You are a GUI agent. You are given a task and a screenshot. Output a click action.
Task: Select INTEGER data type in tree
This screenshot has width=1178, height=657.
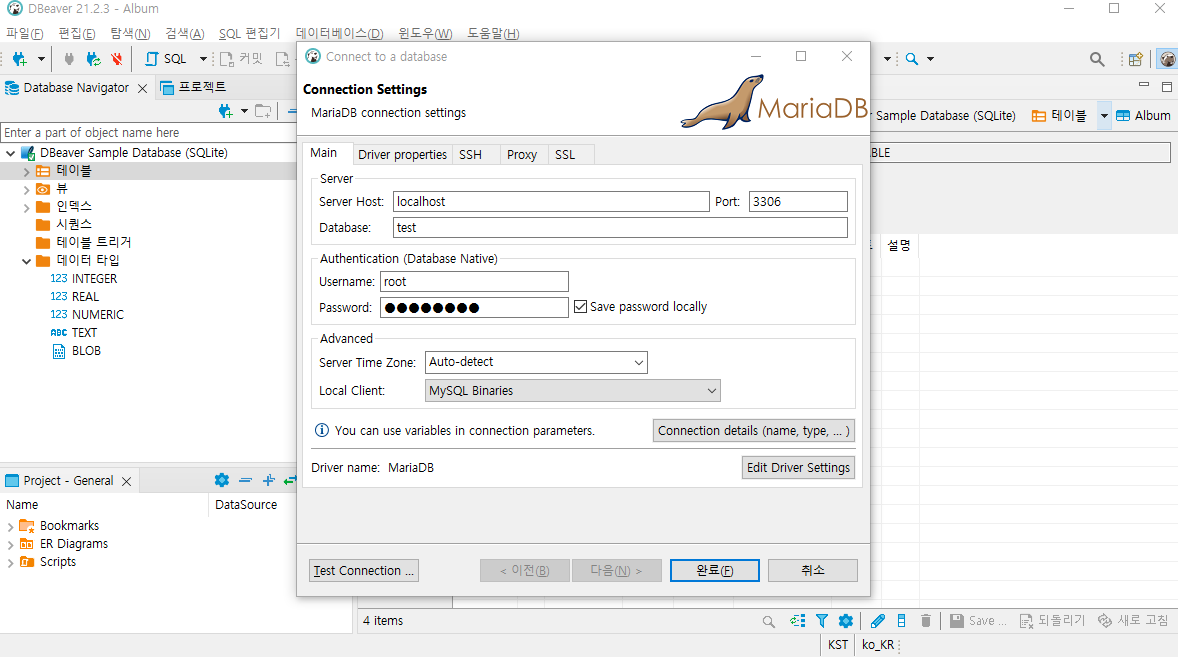[95, 279]
